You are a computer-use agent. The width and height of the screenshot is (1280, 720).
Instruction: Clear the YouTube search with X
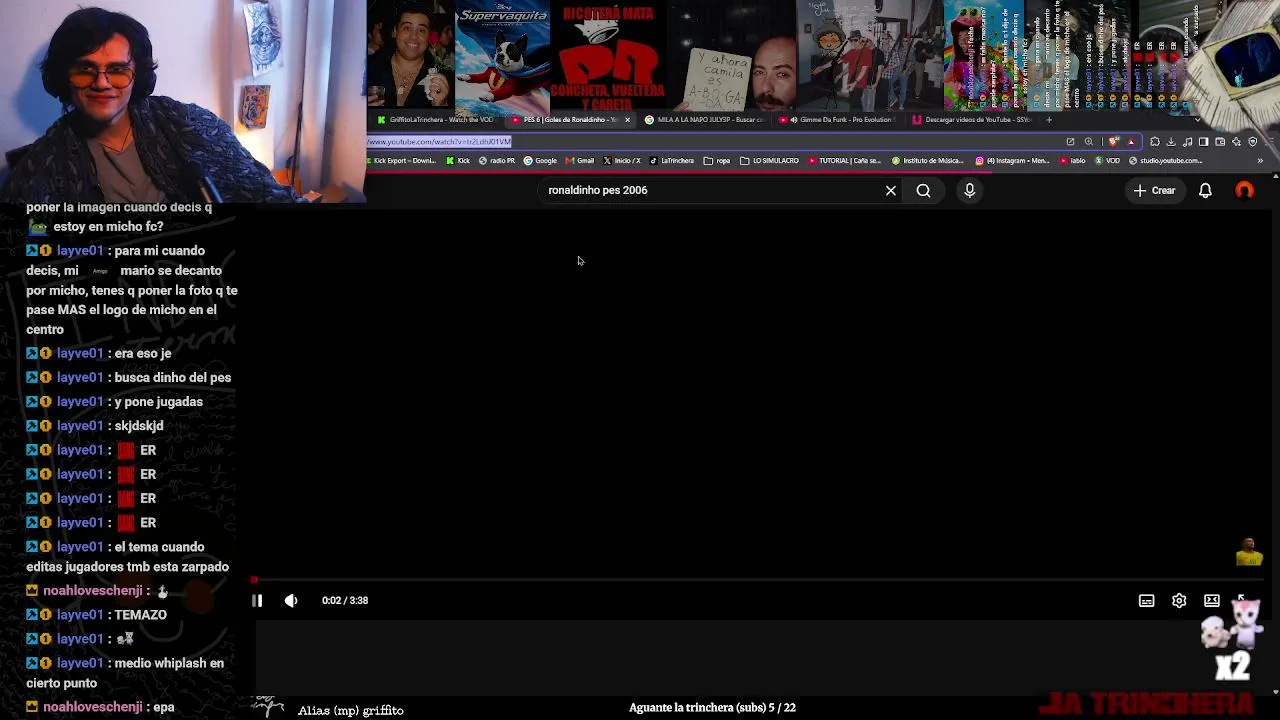coord(890,190)
